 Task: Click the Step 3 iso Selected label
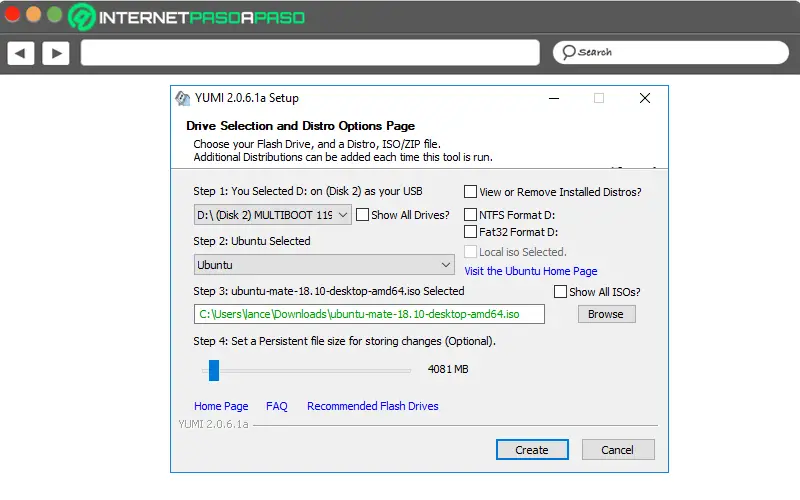point(329,291)
